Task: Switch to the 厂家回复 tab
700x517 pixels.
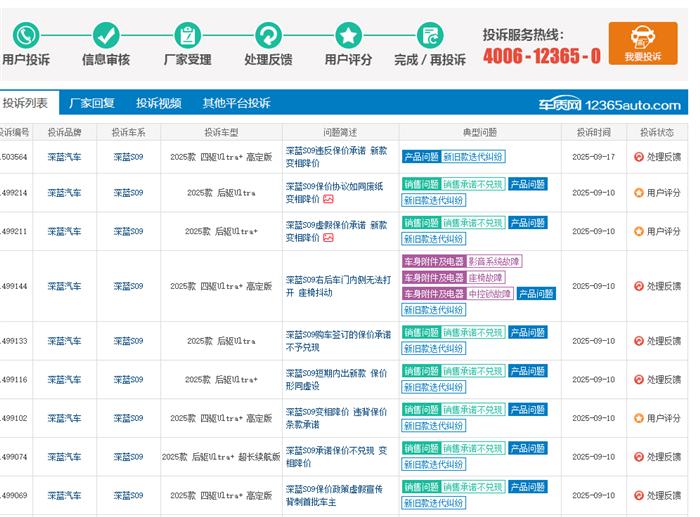Action: point(92,103)
